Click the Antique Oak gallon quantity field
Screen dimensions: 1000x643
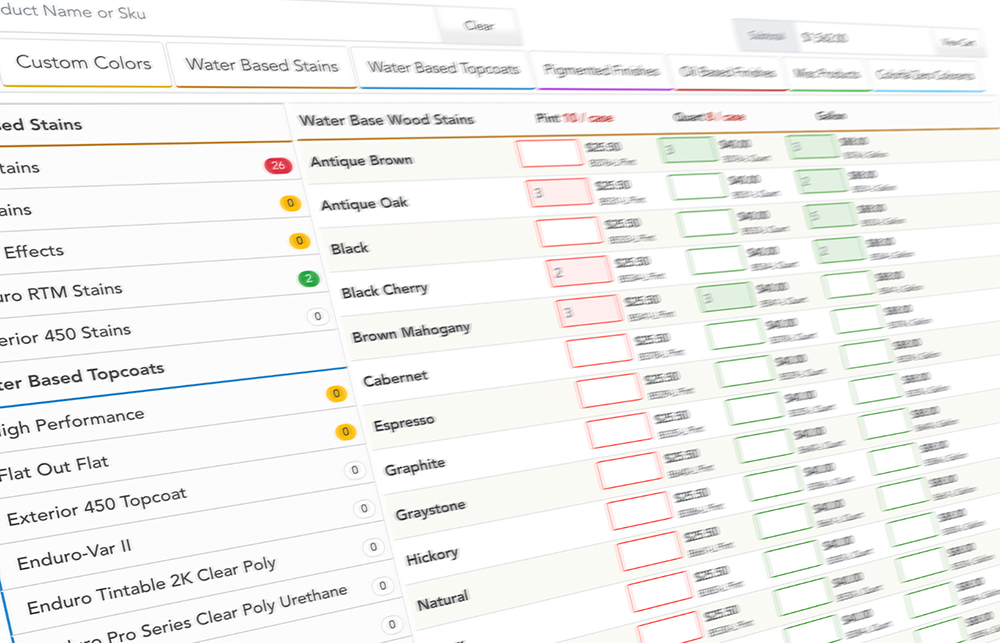pos(821,182)
